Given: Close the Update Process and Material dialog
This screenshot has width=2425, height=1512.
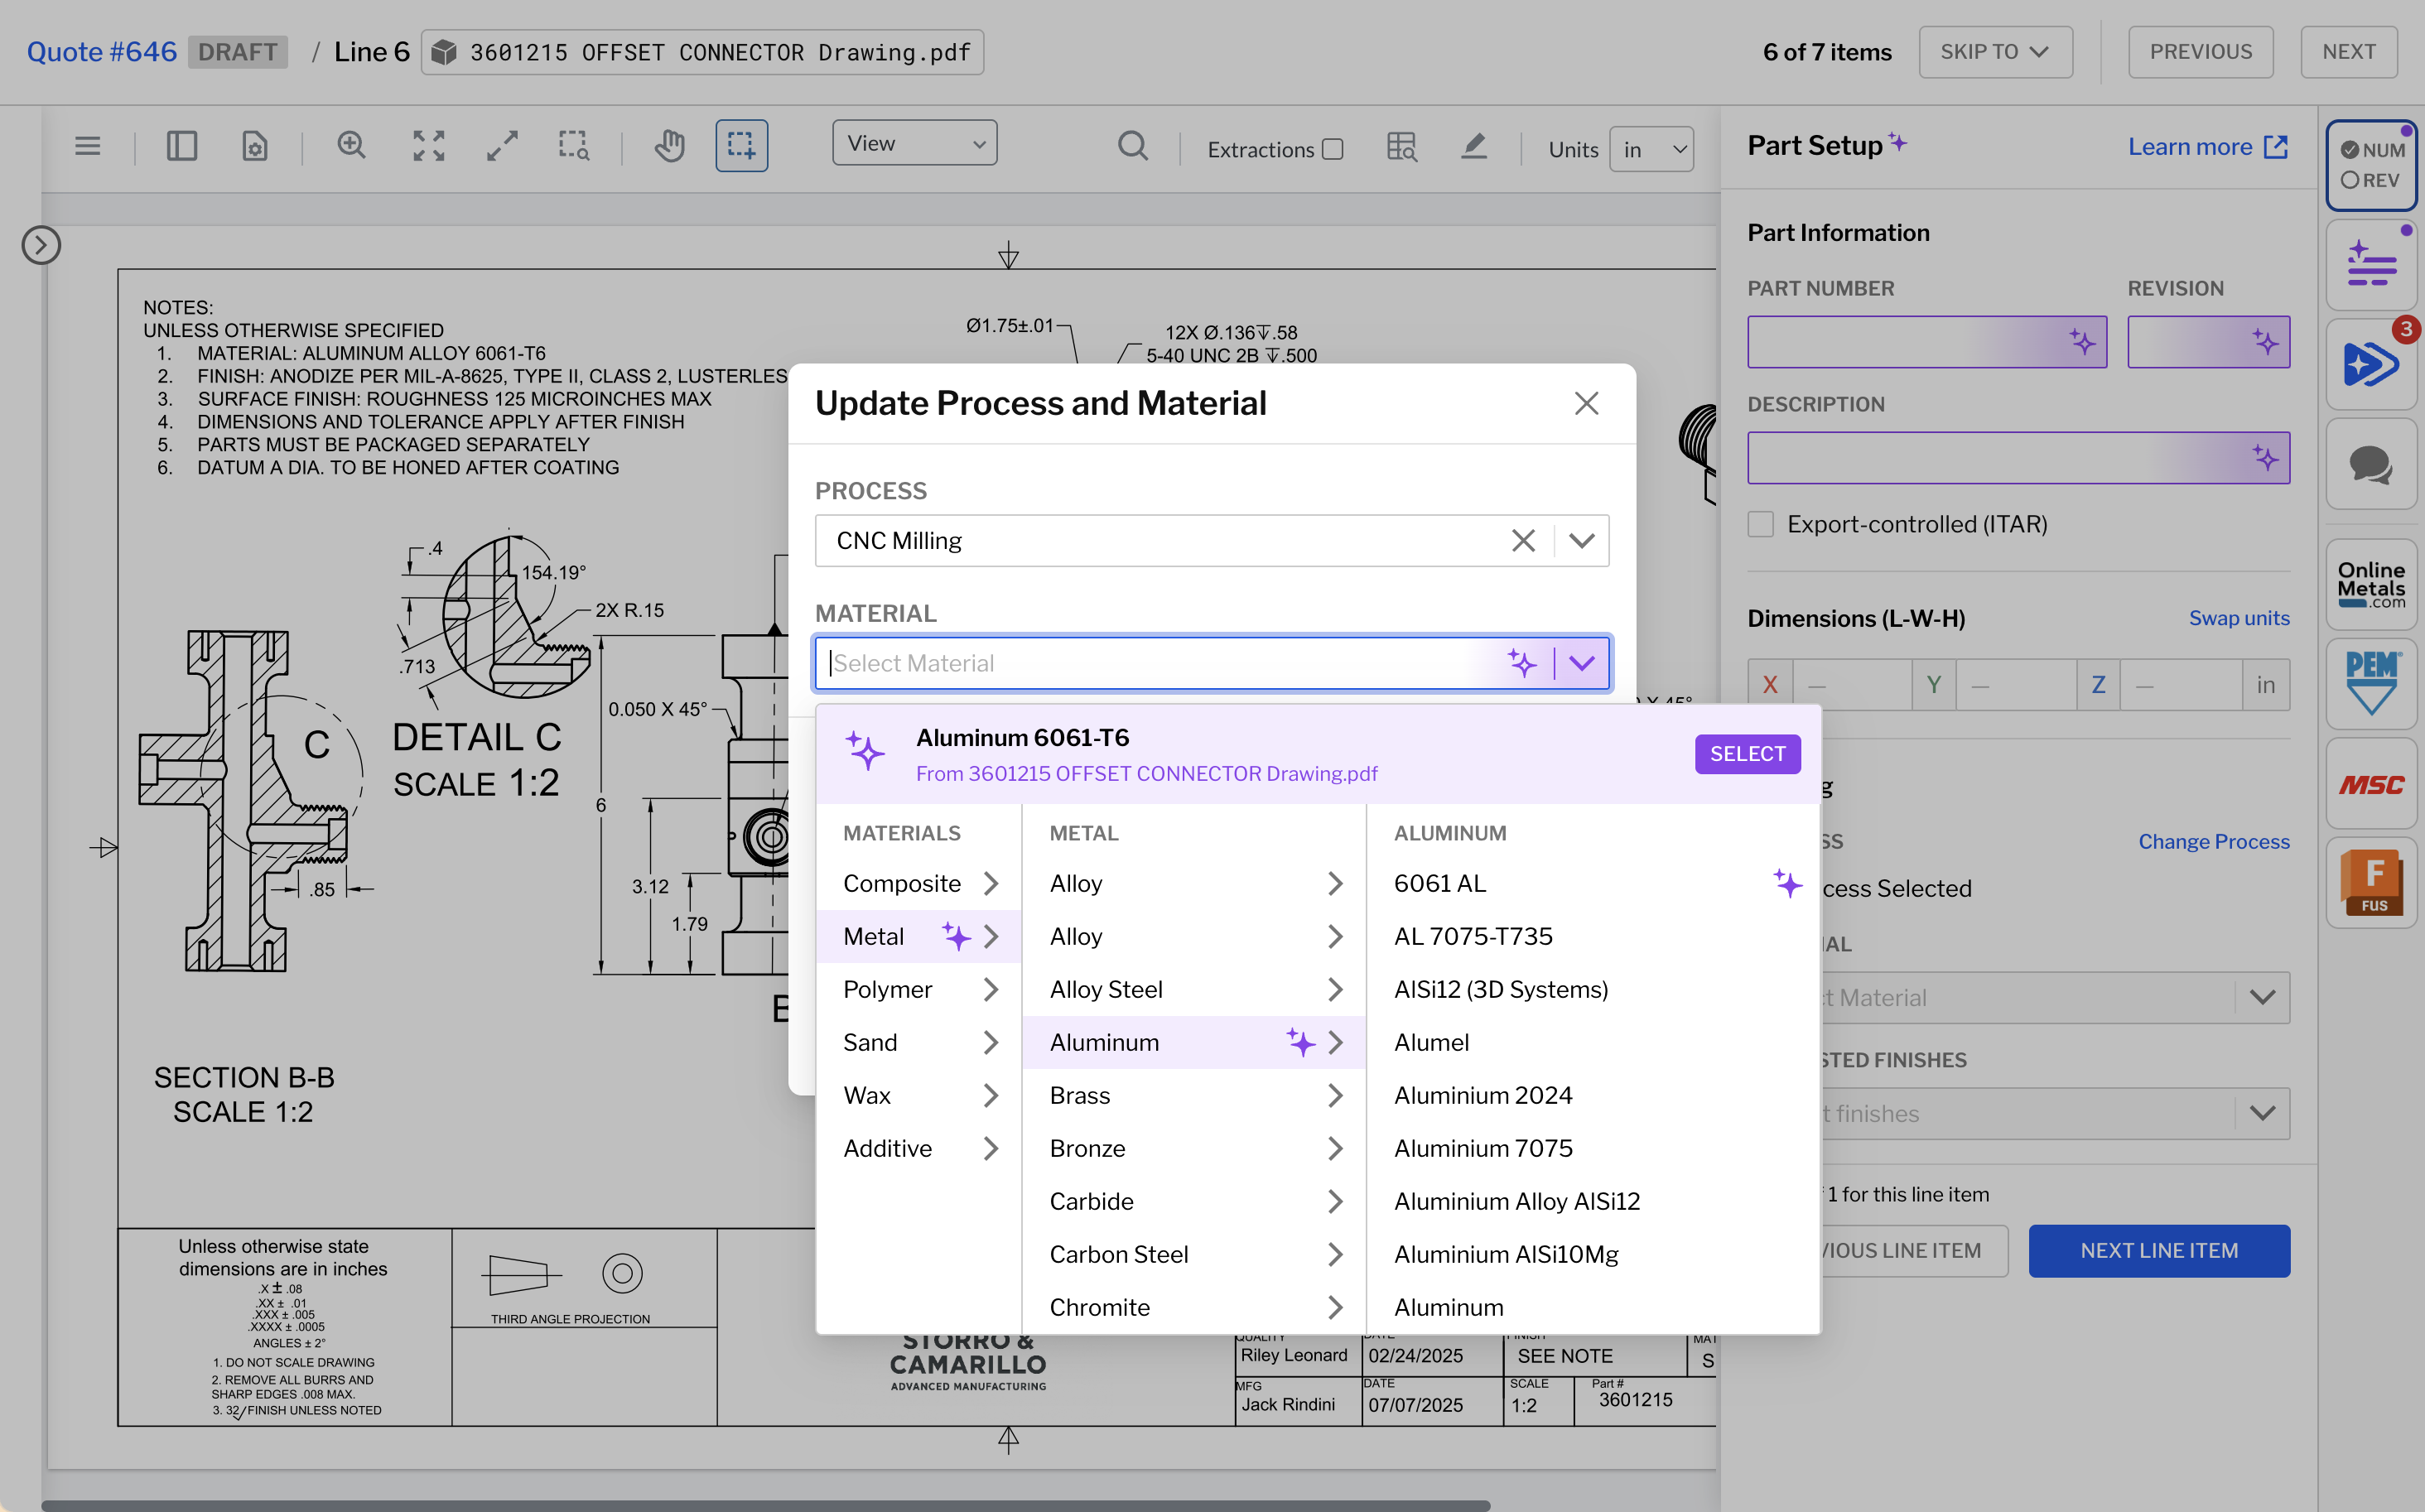Looking at the screenshot, I should 1586,403.
